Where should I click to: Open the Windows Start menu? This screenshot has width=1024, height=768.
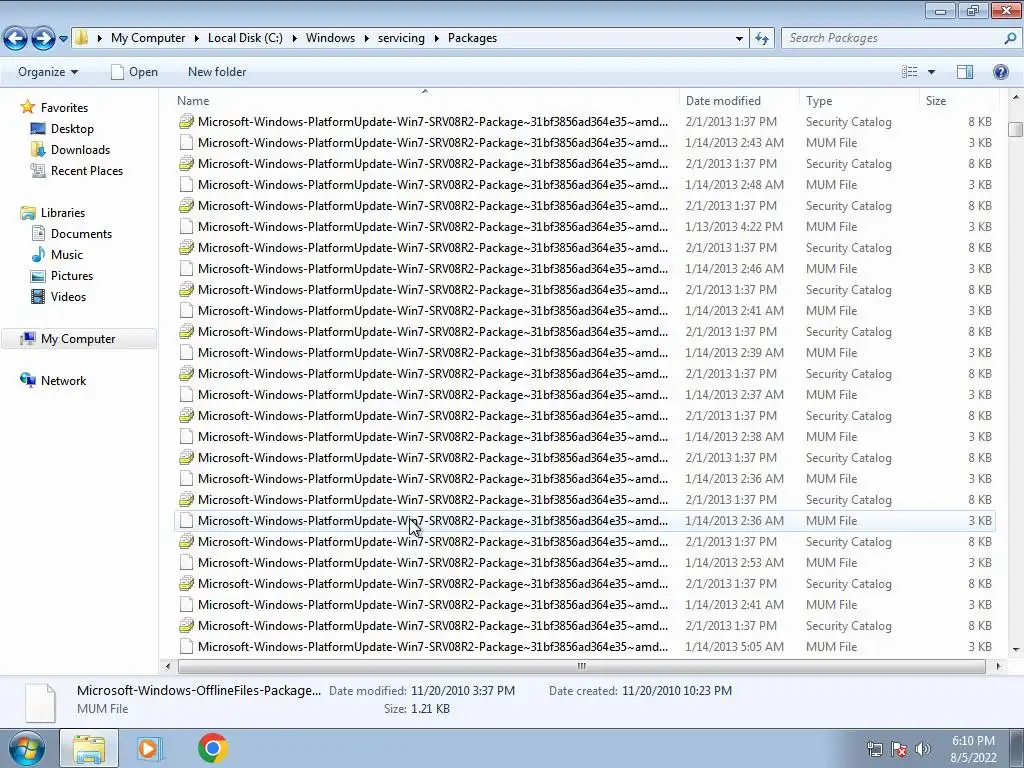(x=26, y=748)
